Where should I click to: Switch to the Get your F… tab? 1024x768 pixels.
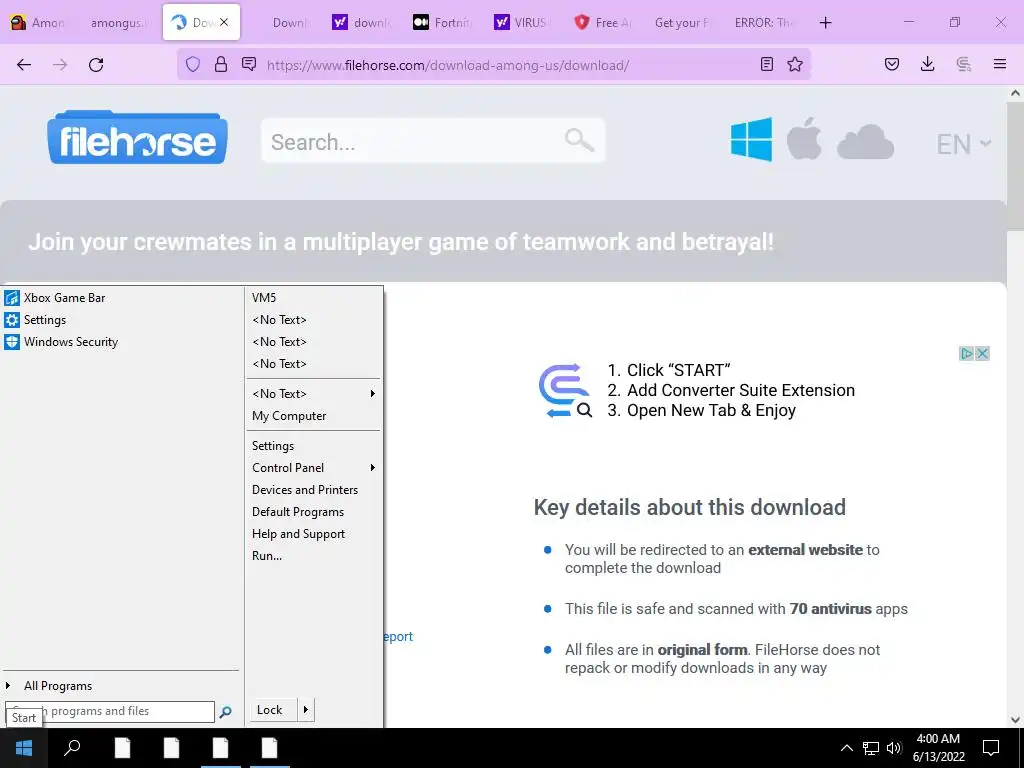pyautogui.click(x=684, y=22)
